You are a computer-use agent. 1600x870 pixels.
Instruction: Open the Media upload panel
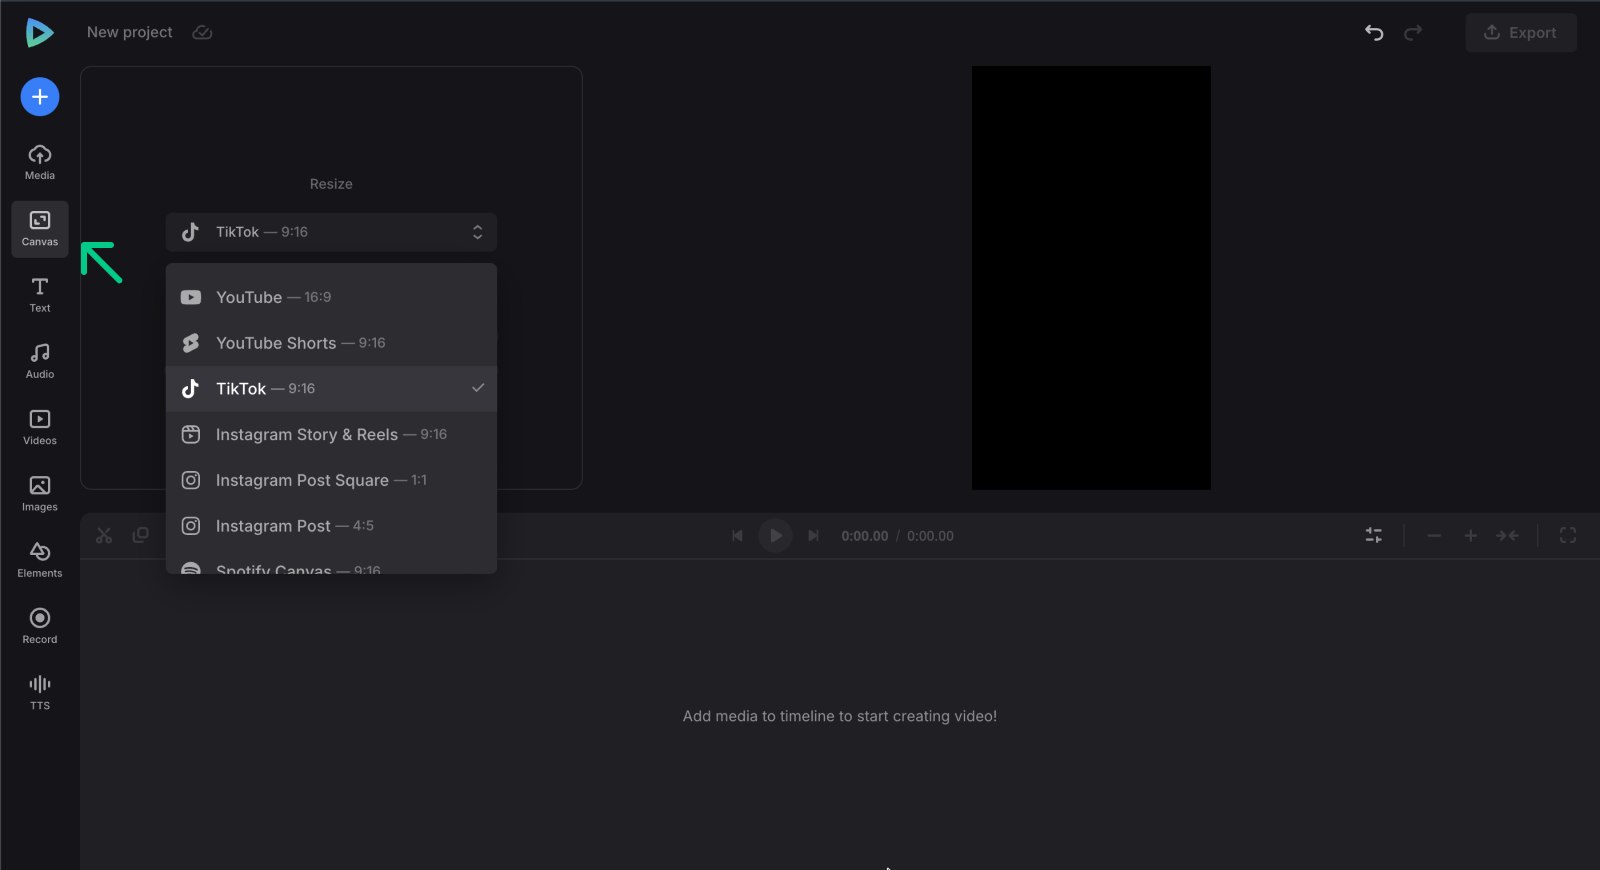[40, 162]
